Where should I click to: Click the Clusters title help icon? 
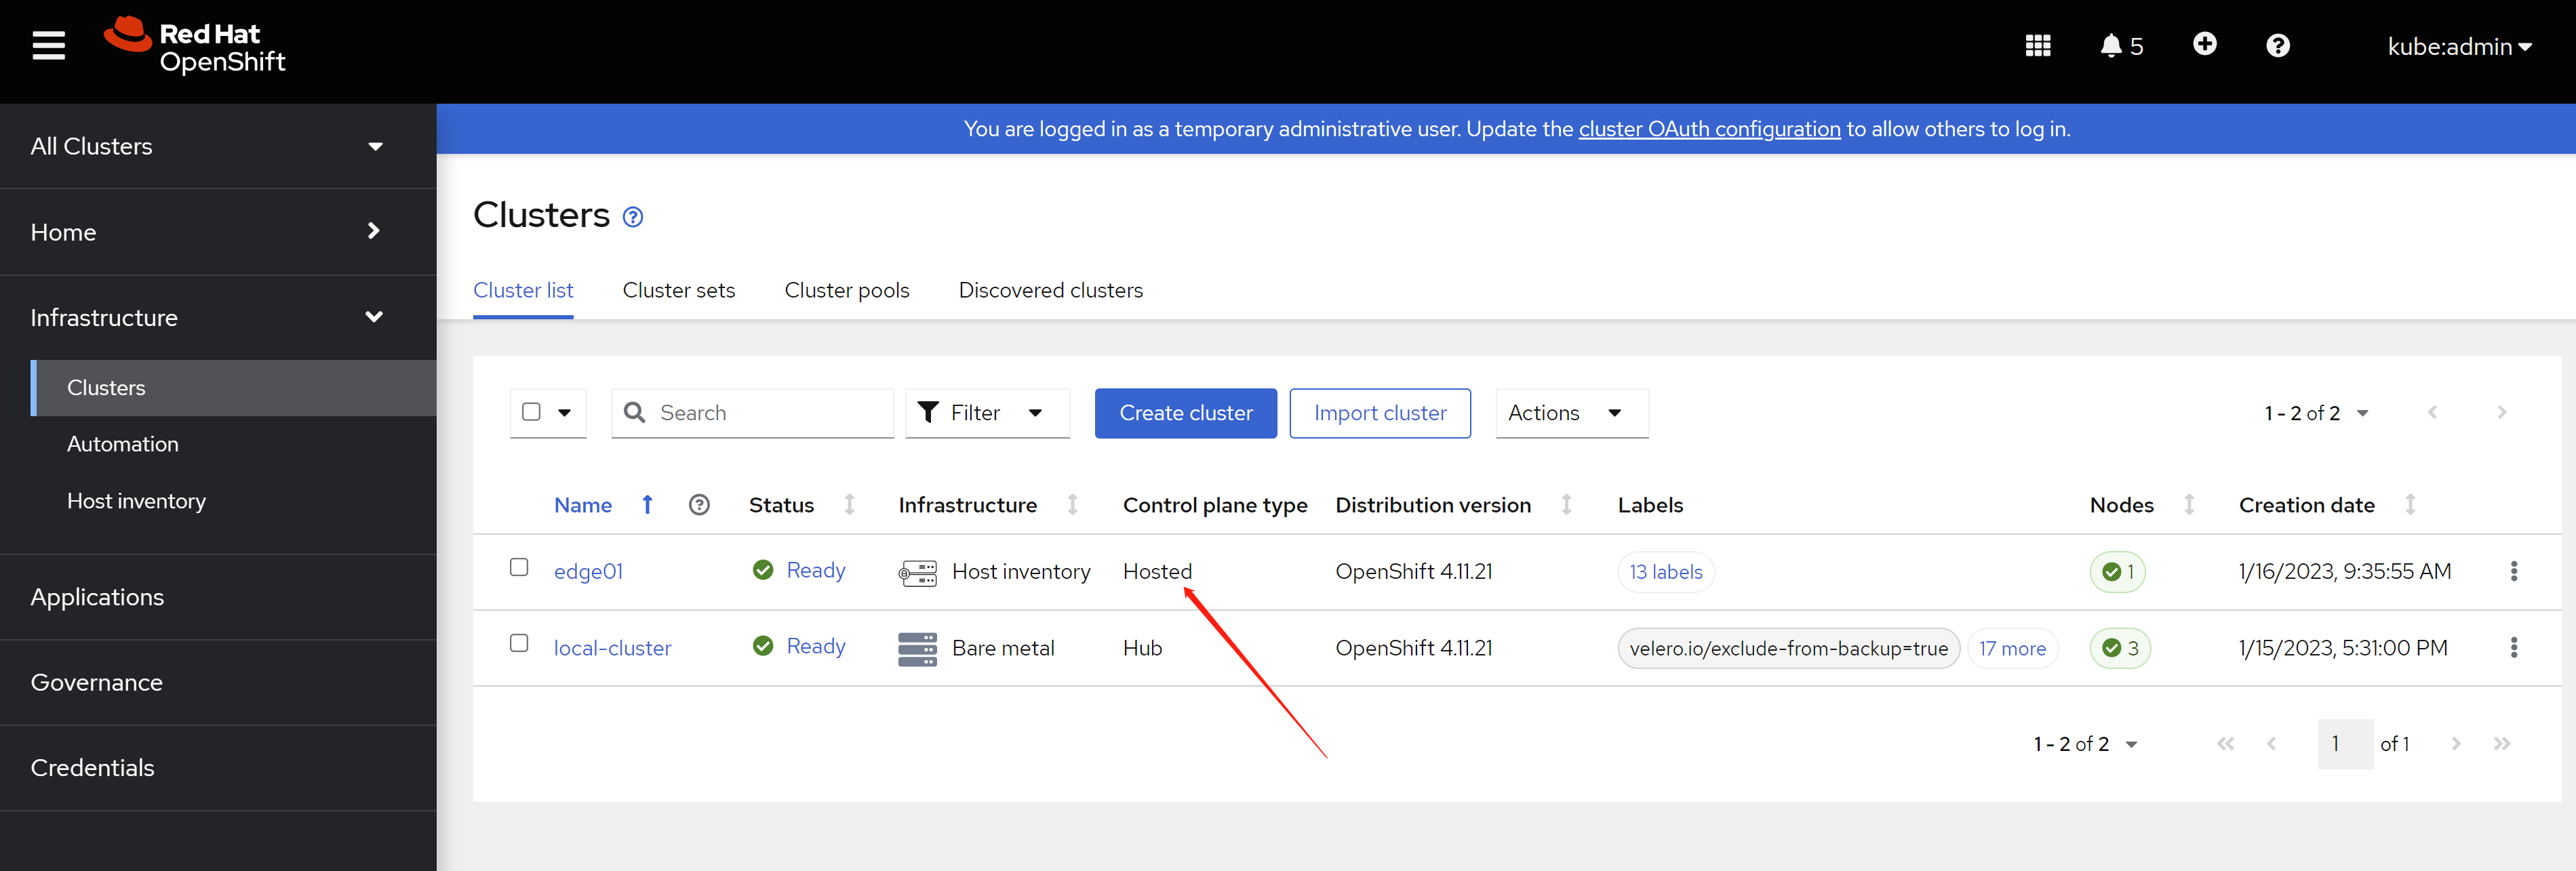click(x=633, y=217)
